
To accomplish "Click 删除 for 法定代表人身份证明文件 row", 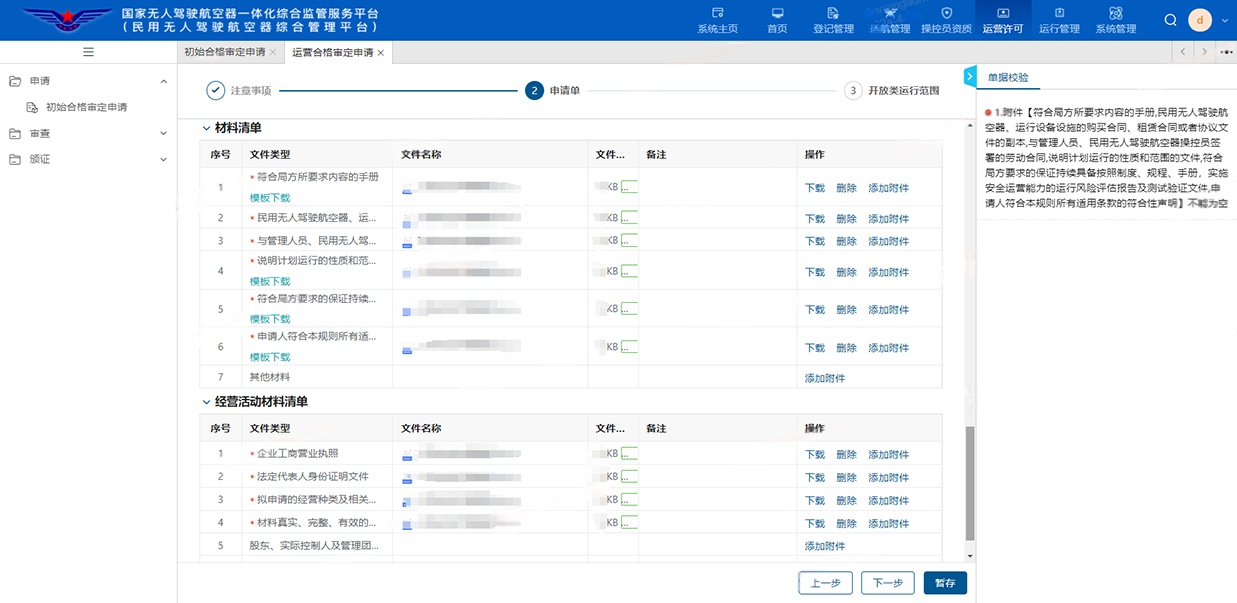I will pos(846,477).
